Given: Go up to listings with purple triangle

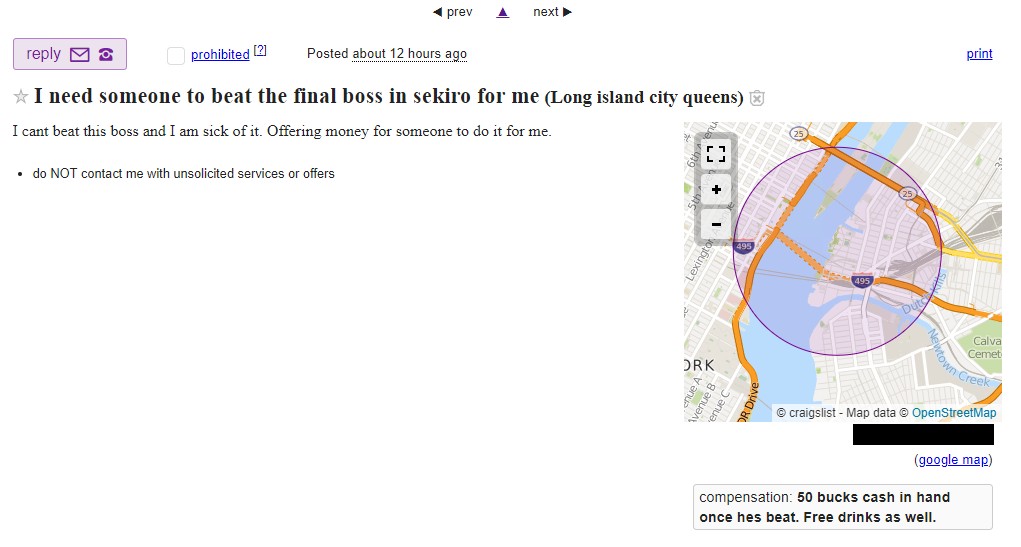Looking at the screenshot, I should coord(503,12).
